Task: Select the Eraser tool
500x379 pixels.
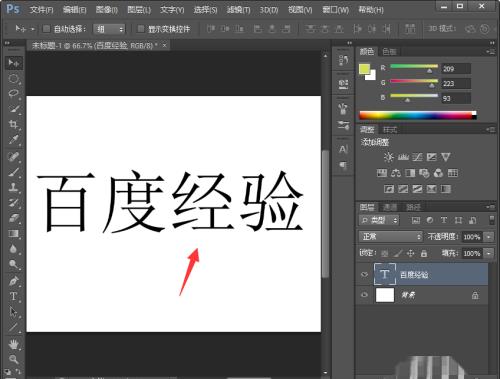Action: coord(13,218)
